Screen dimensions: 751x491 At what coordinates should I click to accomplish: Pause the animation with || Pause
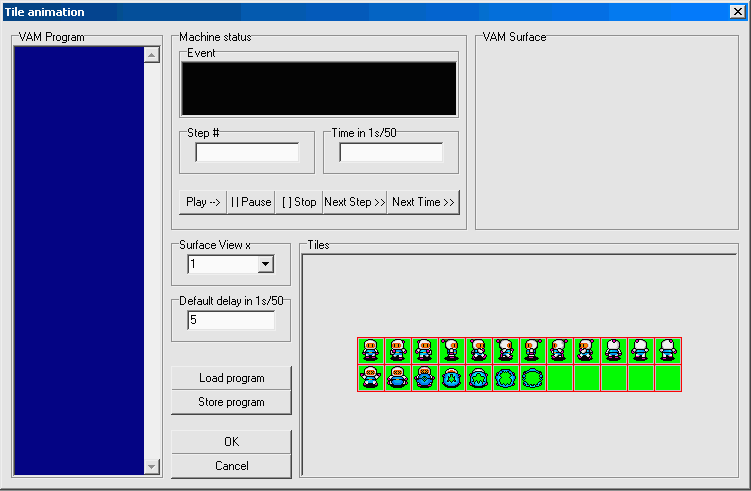[x=250, y=202]
